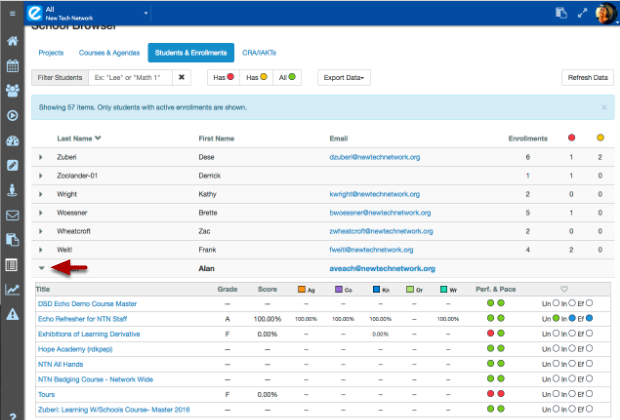
Task: Clear the Filter Students field with X
Action: (x=181, y=78)
